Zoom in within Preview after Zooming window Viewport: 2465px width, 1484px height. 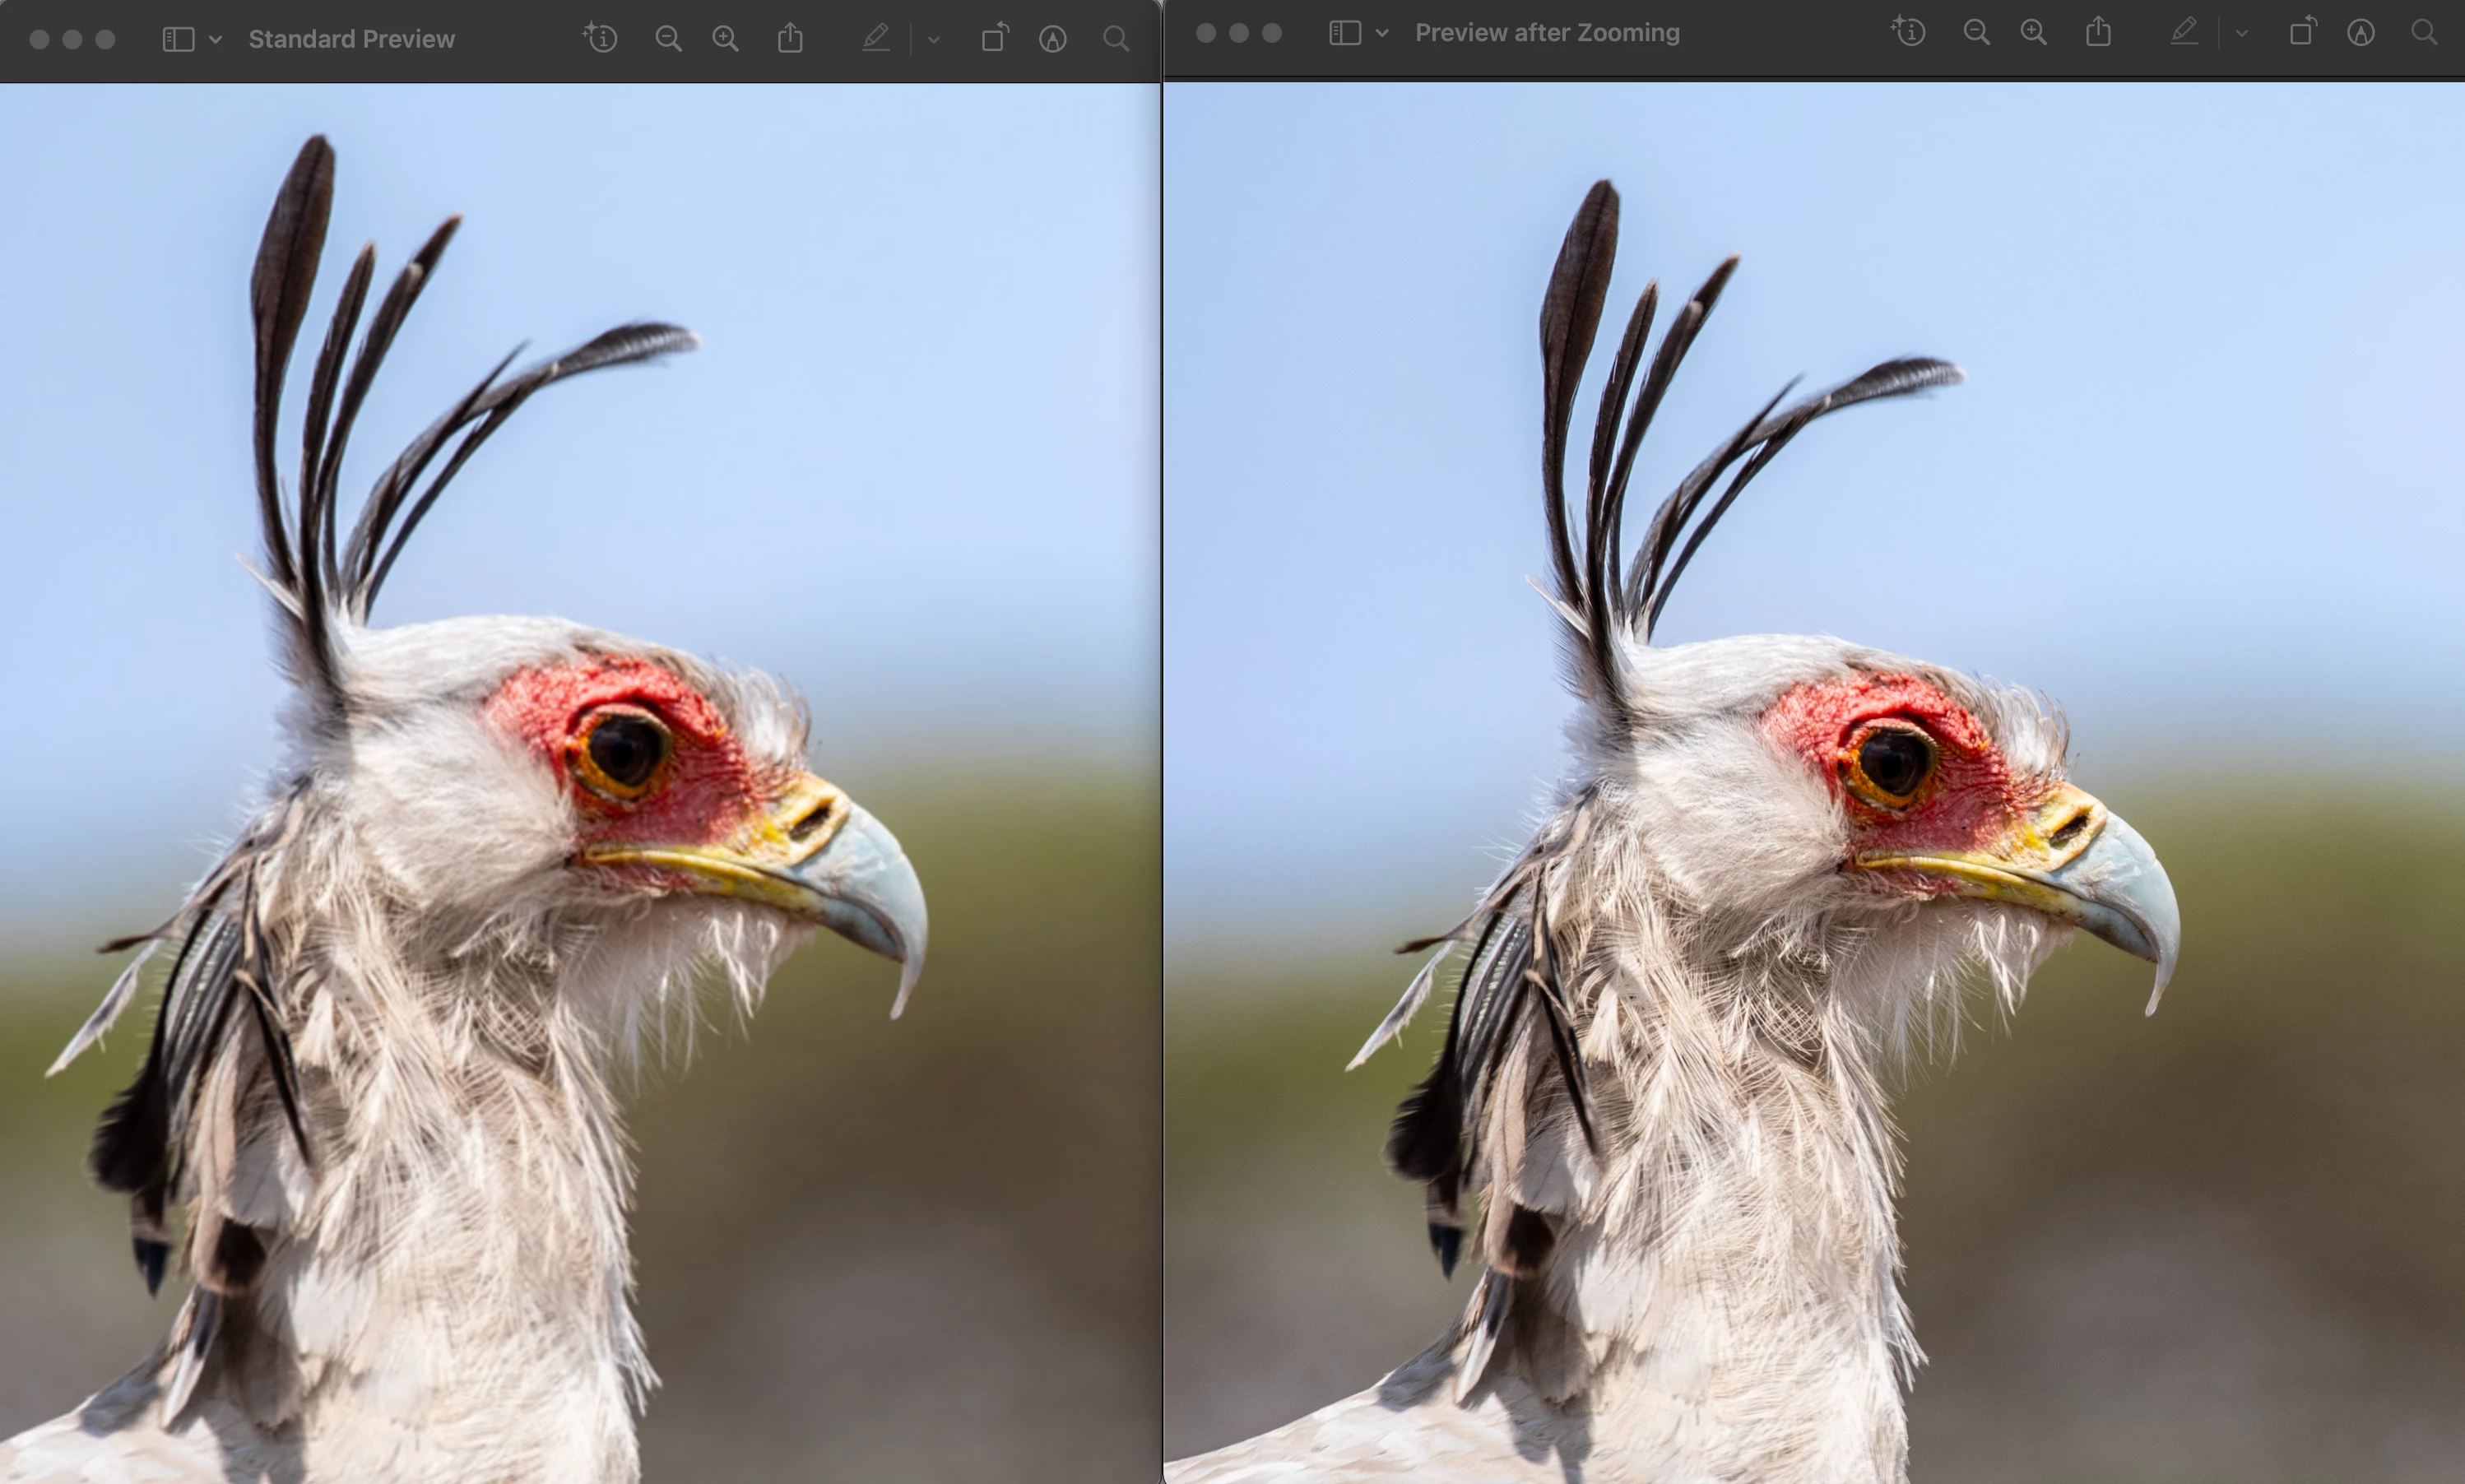[2033, 32]
